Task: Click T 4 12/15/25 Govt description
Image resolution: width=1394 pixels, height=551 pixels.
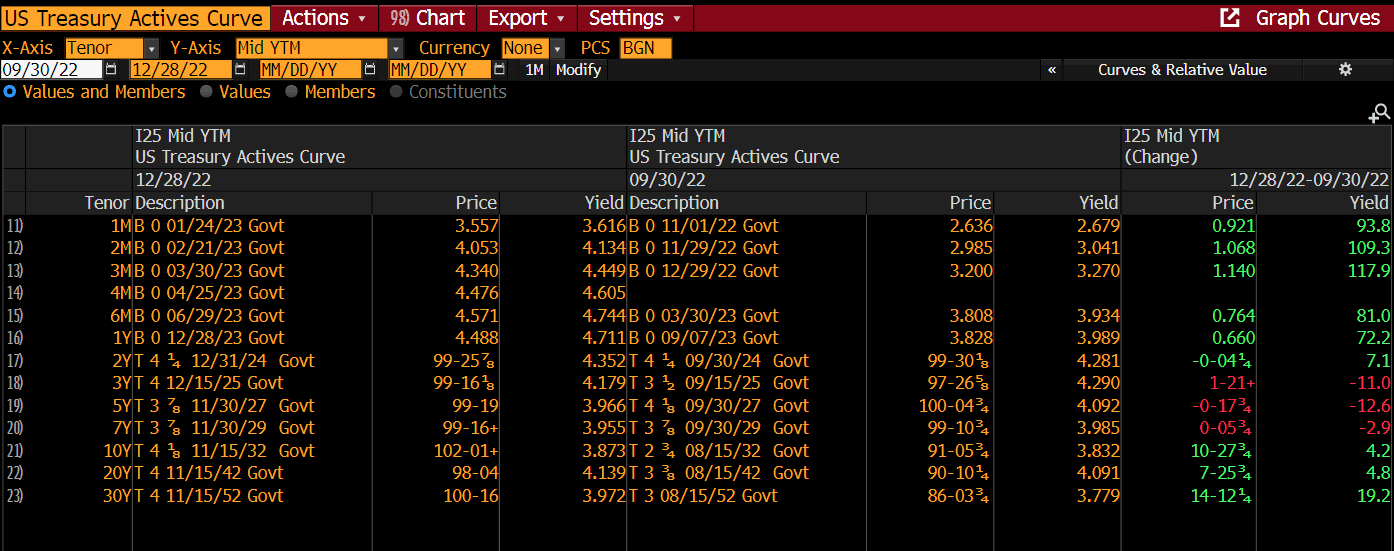Action: [x=210, y=383]
